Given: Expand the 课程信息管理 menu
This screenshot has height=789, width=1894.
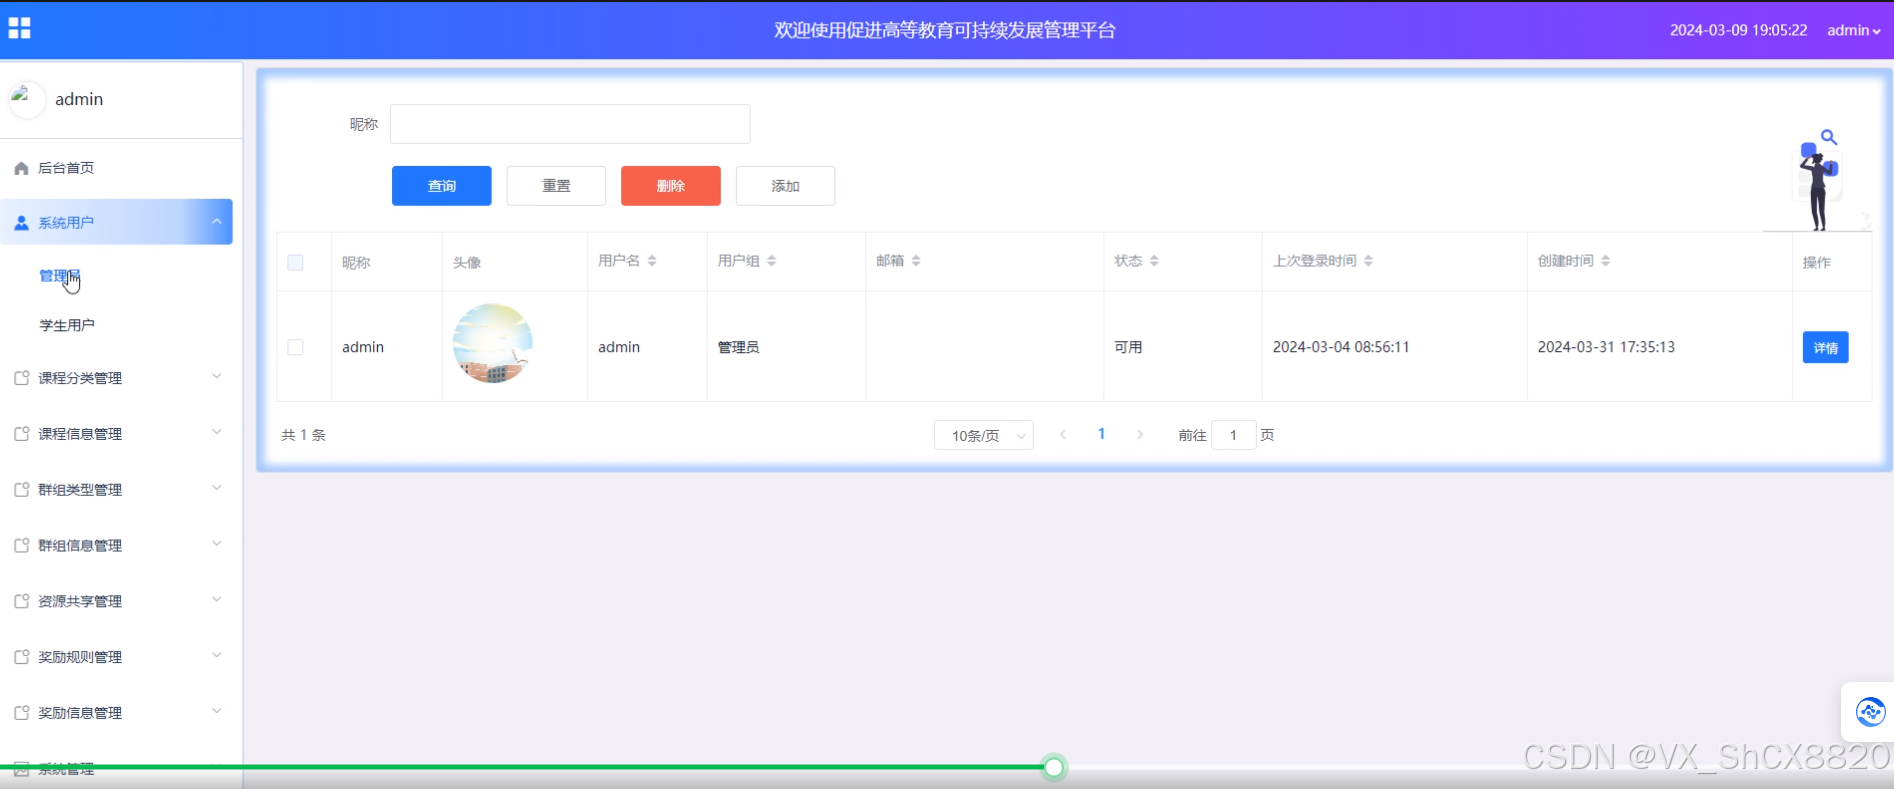Looking at the screenshot, I should (x=120, y=434).
